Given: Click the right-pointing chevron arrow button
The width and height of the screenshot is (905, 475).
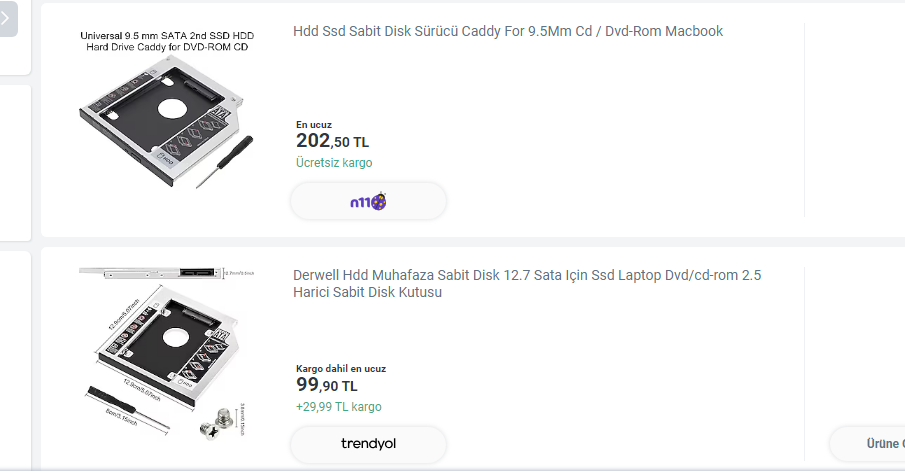Looking at the screenshot, I should tap(7, 17).
